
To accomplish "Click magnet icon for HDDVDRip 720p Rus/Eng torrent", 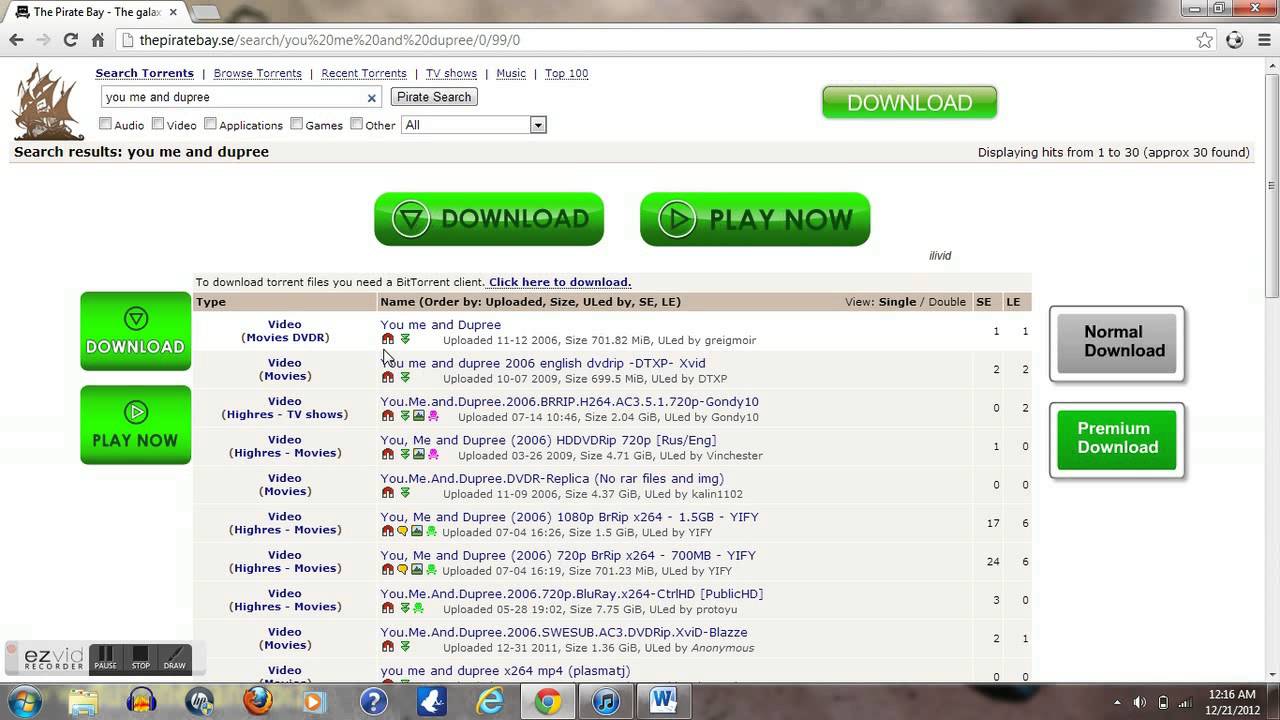I will (388, 454).
